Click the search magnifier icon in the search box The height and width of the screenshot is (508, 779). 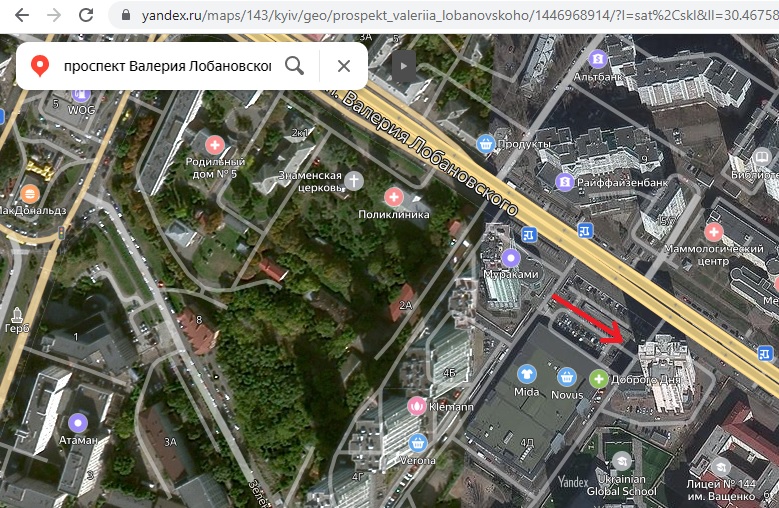click(294, 66)
